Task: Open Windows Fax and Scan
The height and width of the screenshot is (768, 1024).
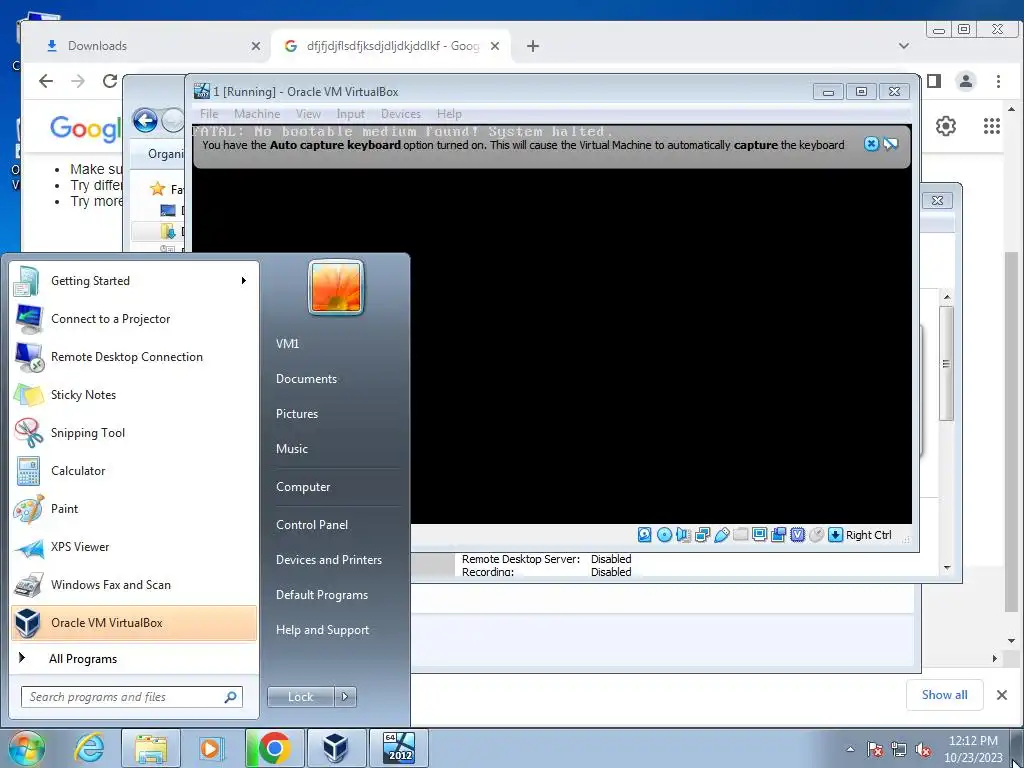Action: pyautogui.click(x=134, y=584)
